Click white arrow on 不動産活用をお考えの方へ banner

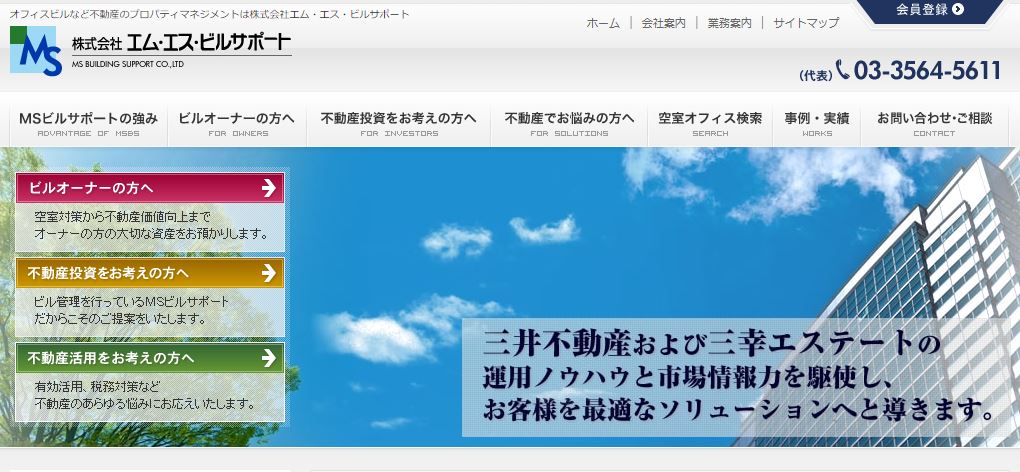coord(269,358)
